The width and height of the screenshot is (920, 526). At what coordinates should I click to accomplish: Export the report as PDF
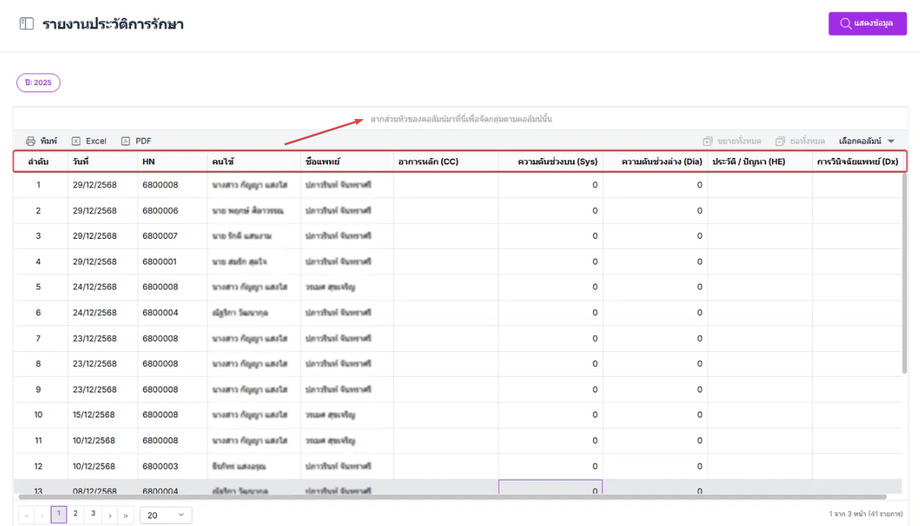(126, 142)
